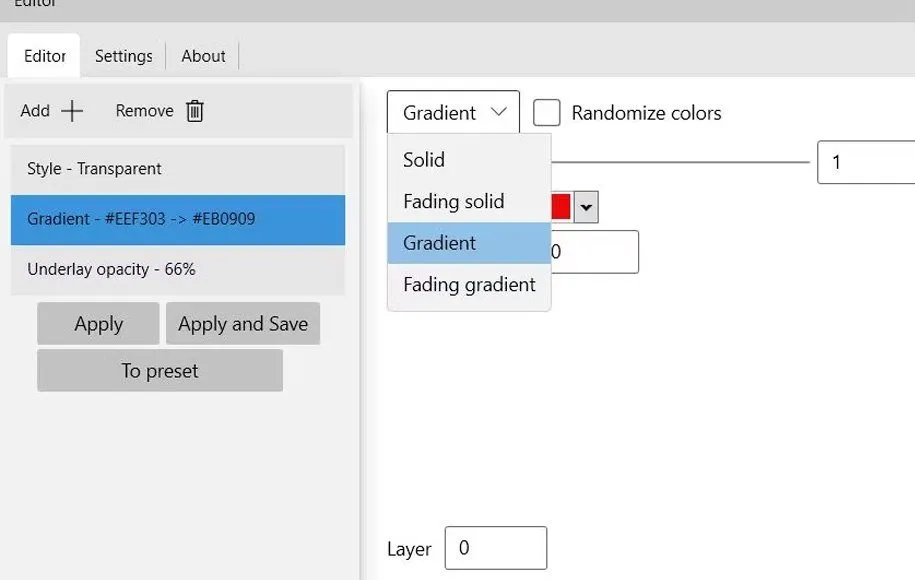Image resolution: width=915 pixels, height=580 pixels.
Task: Open the About tab
Action: click(x=203, y=56)
